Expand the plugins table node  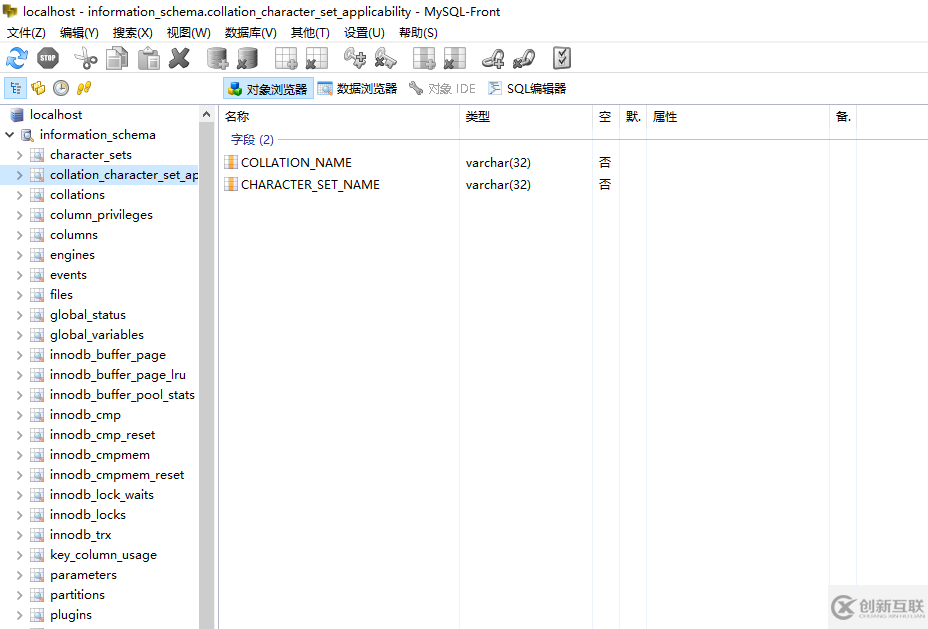[20, 615]
